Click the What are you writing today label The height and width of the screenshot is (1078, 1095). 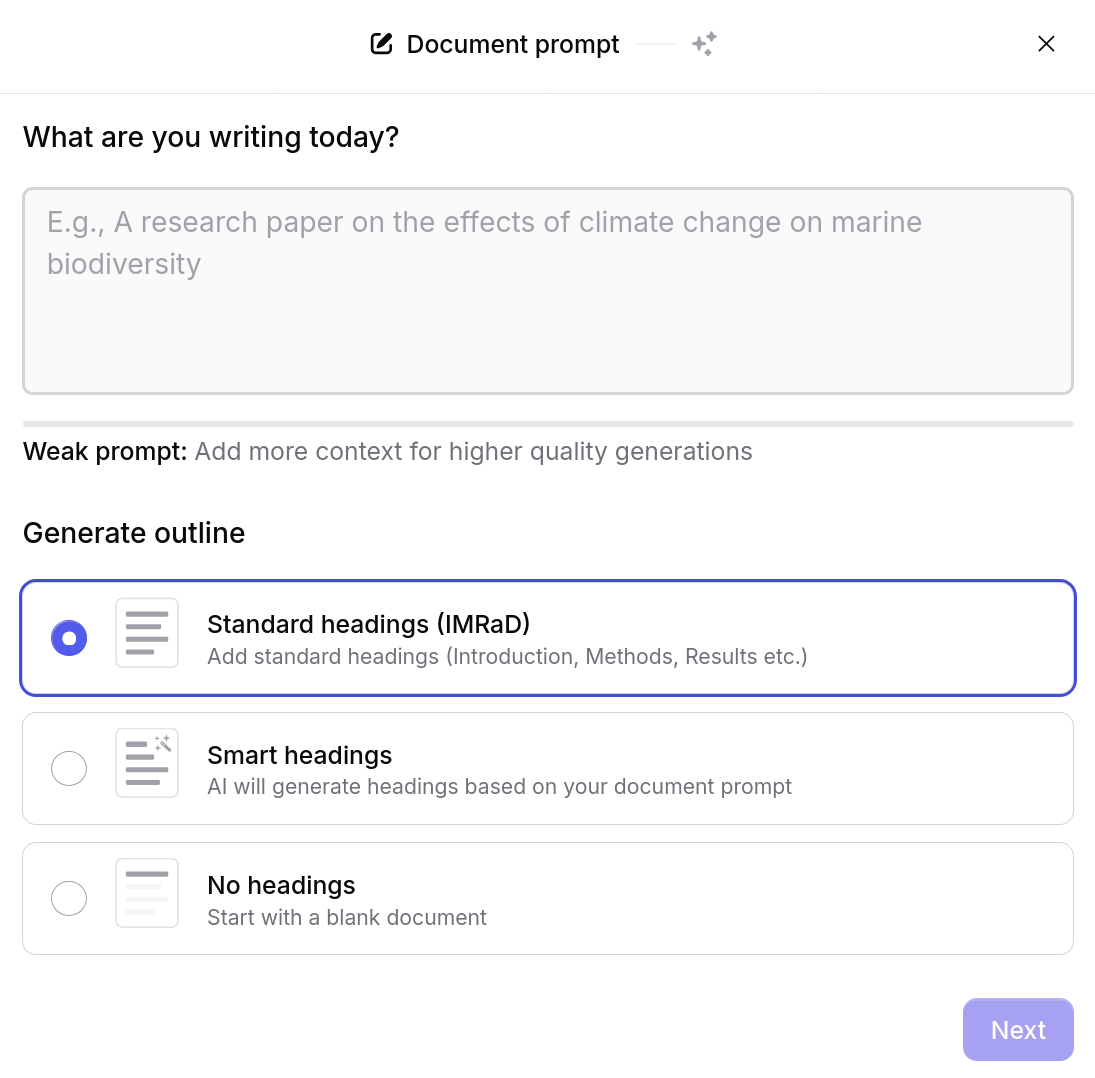pos(211,137)
